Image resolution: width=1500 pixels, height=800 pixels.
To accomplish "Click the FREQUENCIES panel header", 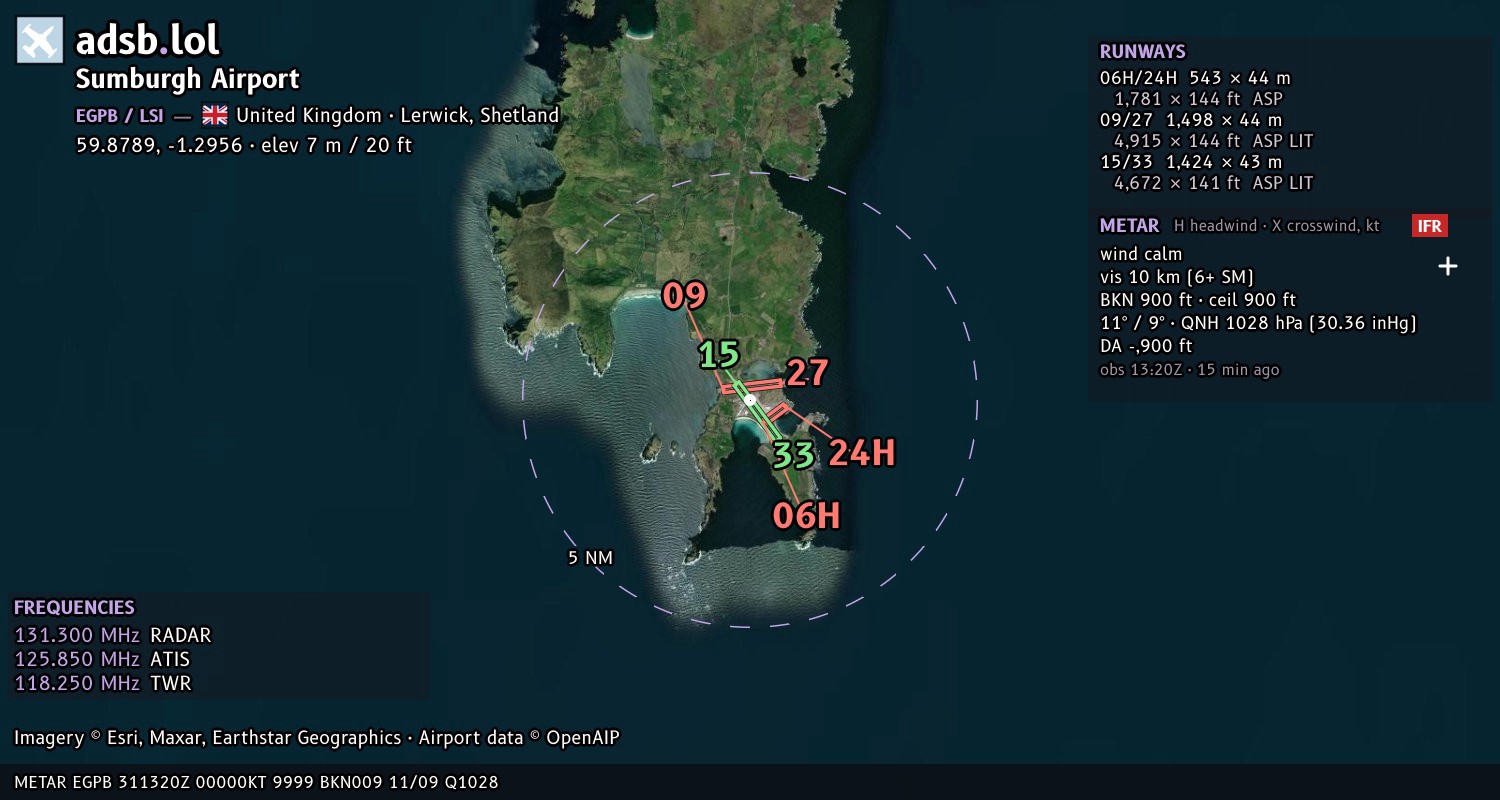I will pyautogui.click(x=74, y=607).
